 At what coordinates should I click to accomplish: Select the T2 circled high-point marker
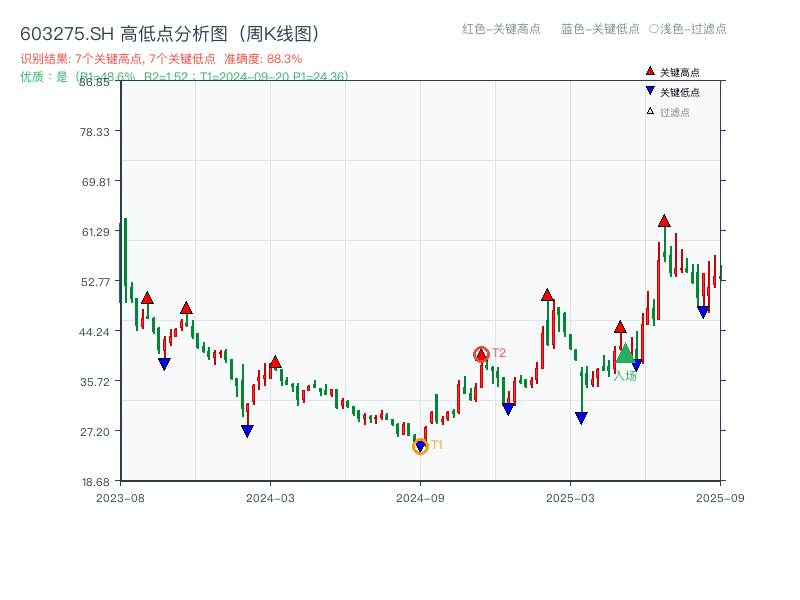tap(480, 353)
